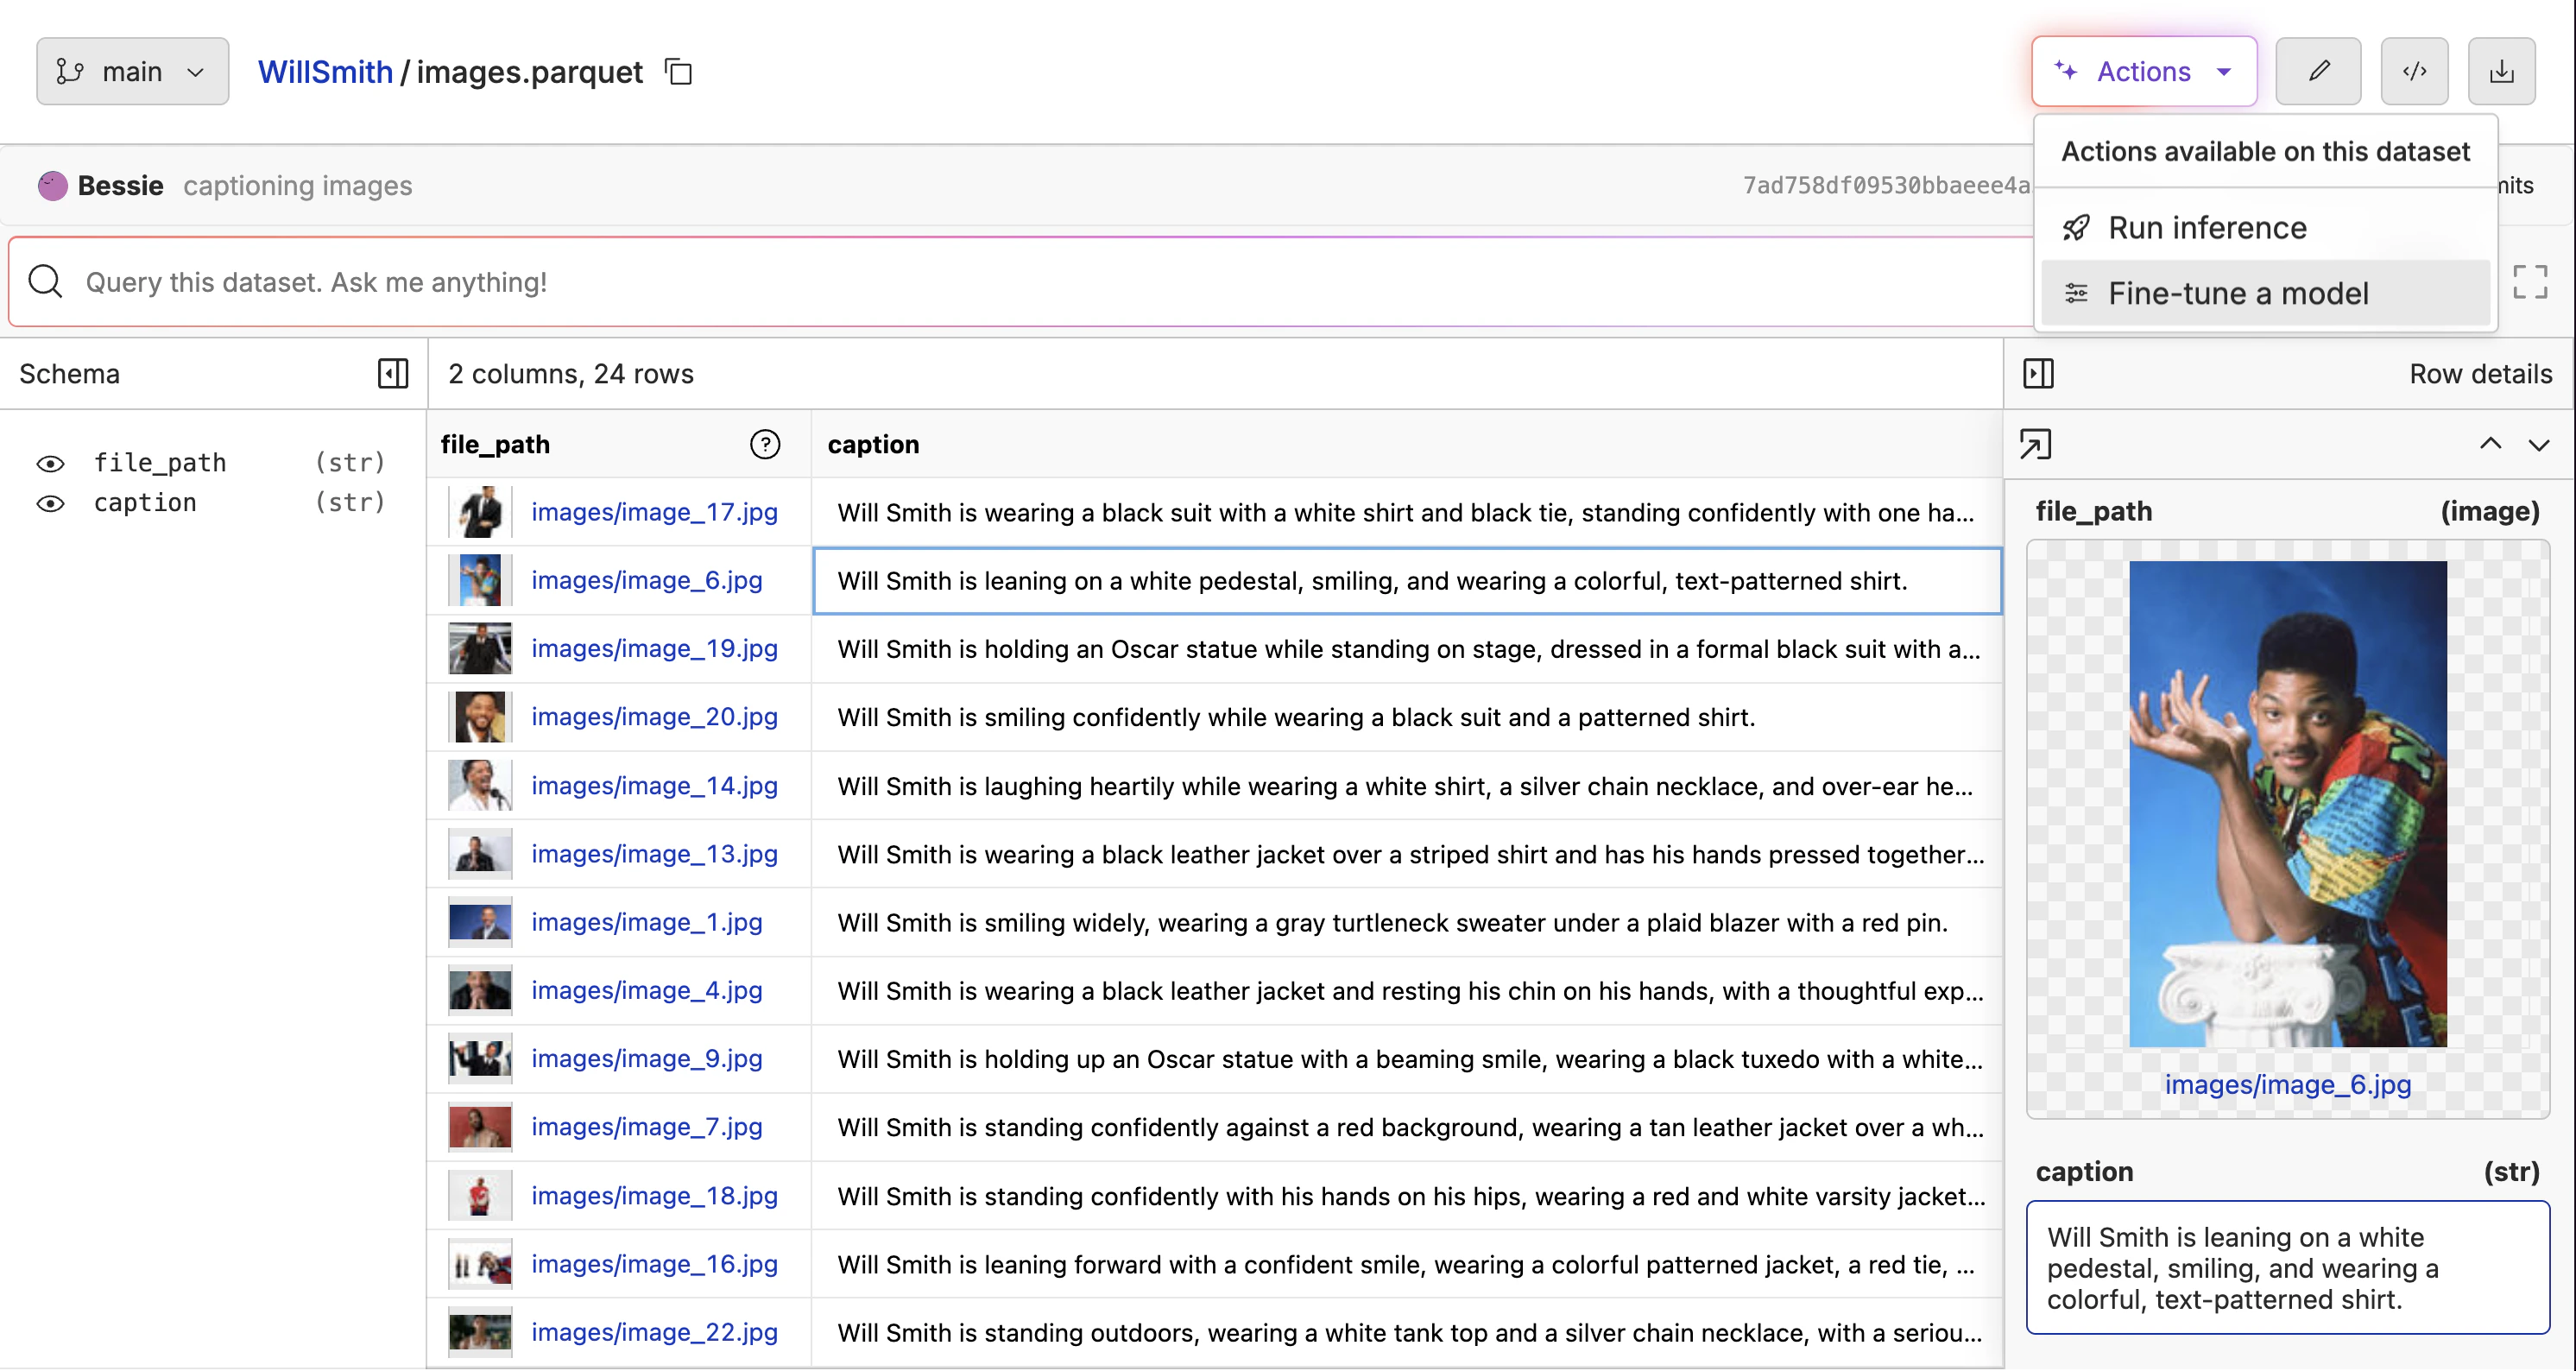Open the code embed icon button
The width and height of the screenshot is (2576, 1371).
click(2414, 71)
